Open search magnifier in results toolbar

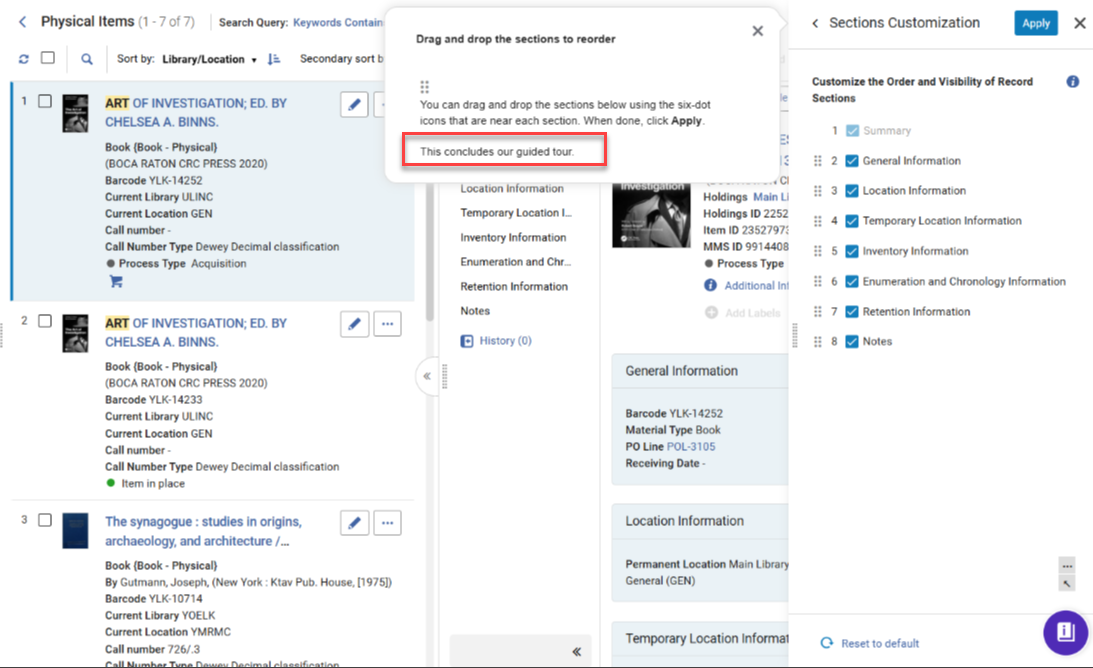coord(86,59)
